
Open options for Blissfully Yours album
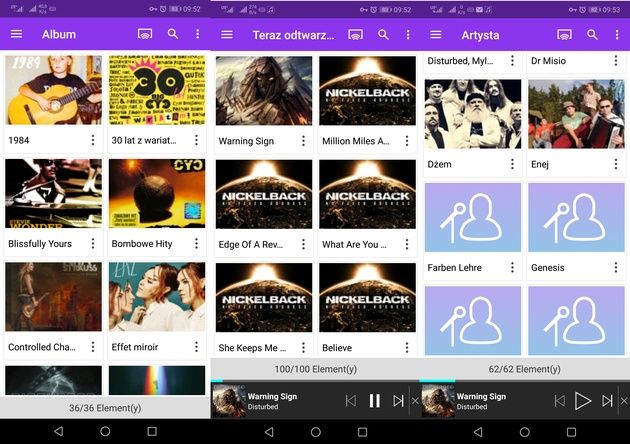(x=93, y=243)
